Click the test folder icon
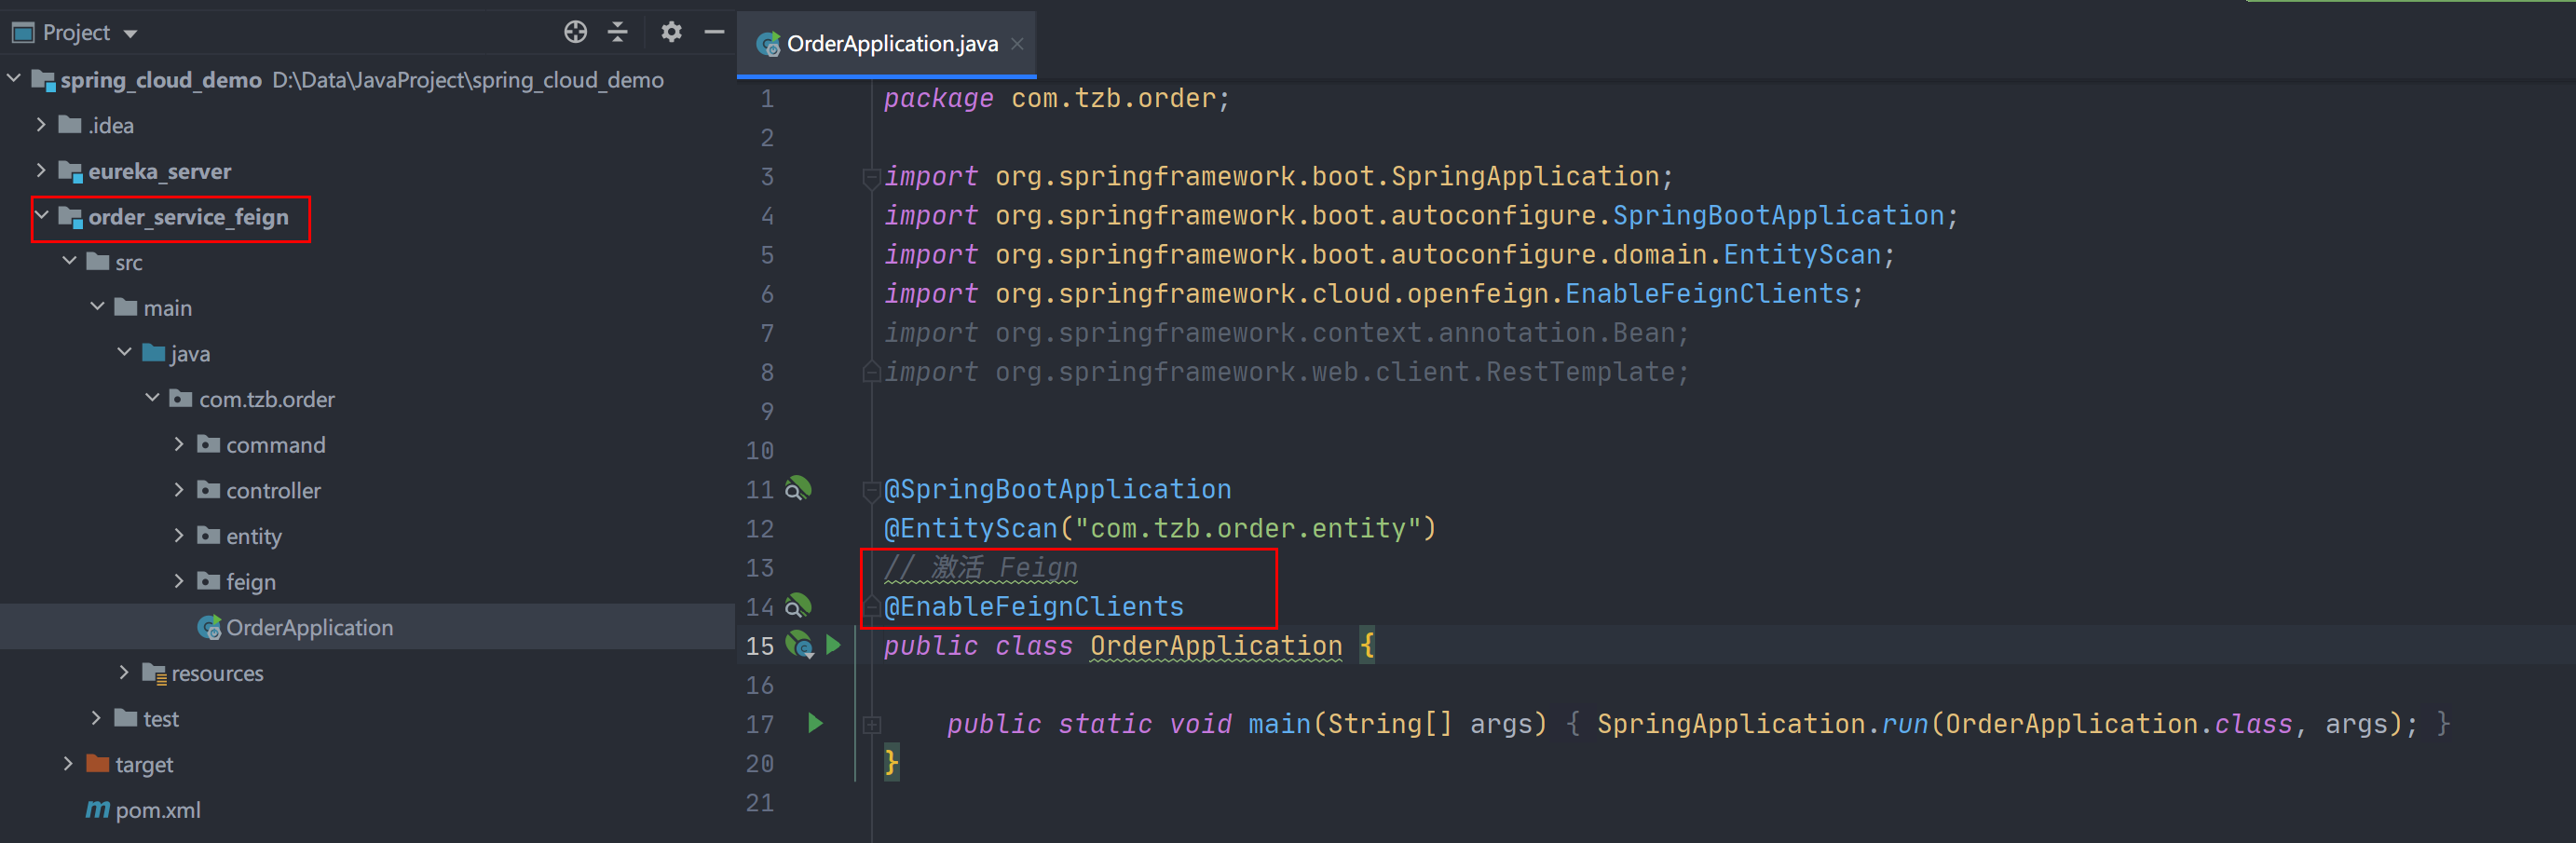Viewport: 2576px width, 843px height. (126, 718)
